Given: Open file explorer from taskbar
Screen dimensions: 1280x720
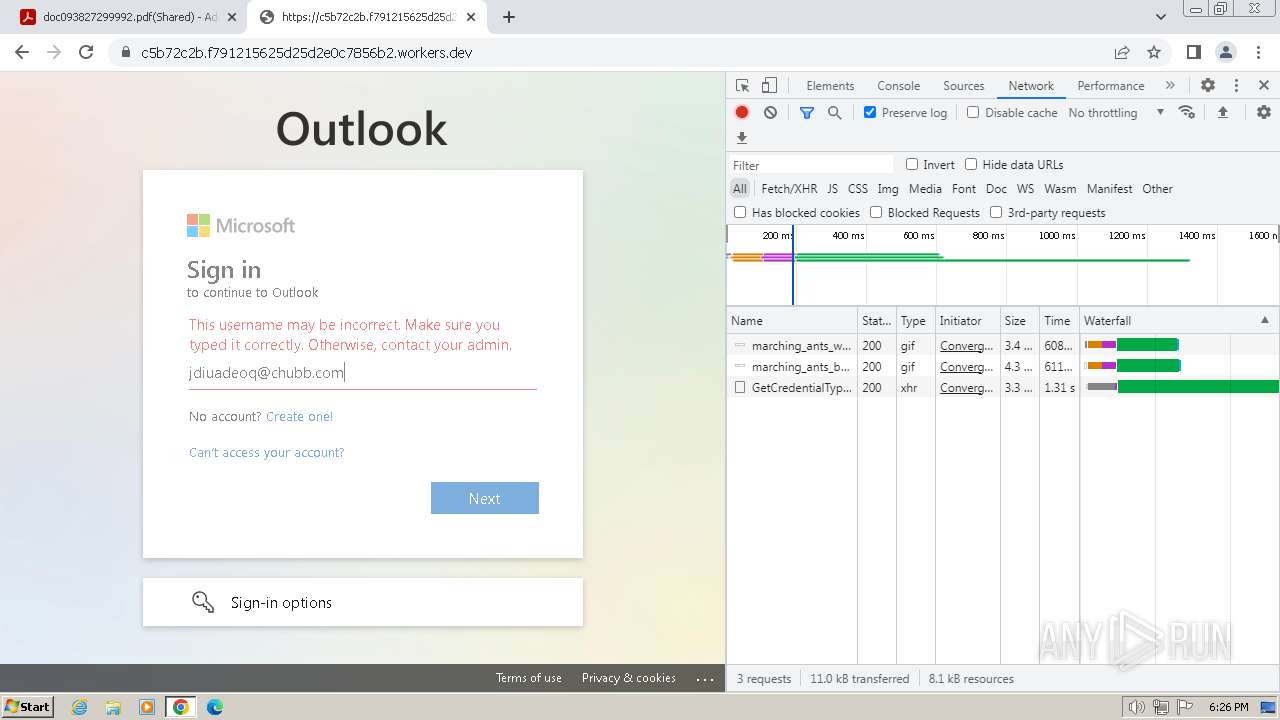Looking at the screenshot, I should click(x=113, y=707).
